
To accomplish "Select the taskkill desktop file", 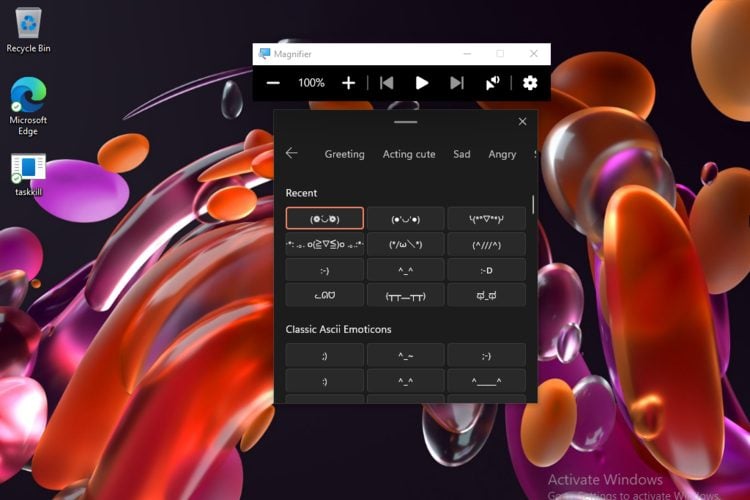I will [28, 175].
